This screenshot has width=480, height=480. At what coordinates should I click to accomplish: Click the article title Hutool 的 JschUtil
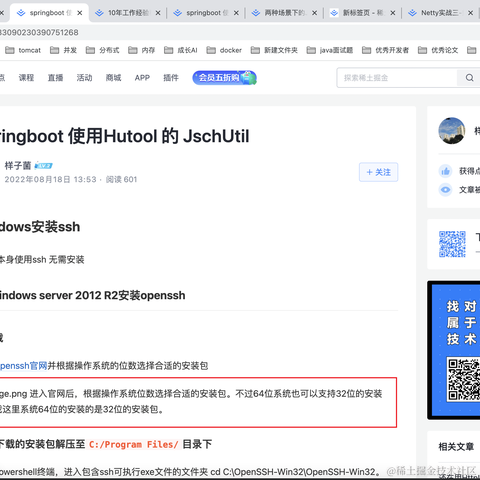[125, 136]
